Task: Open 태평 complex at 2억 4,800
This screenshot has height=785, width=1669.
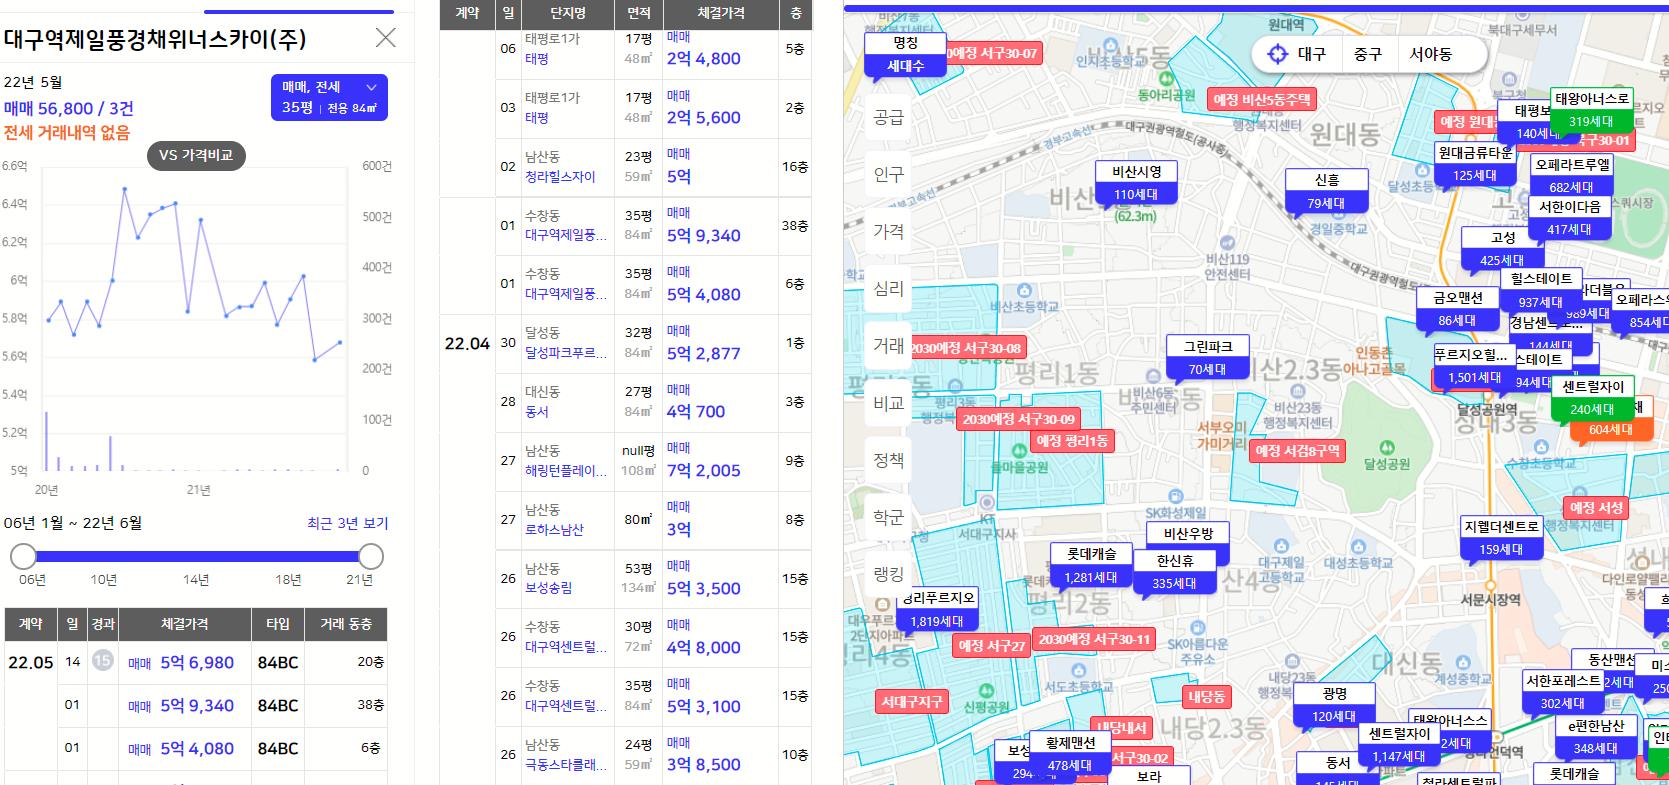Action: pyautogui.click(x=537, y=59)
